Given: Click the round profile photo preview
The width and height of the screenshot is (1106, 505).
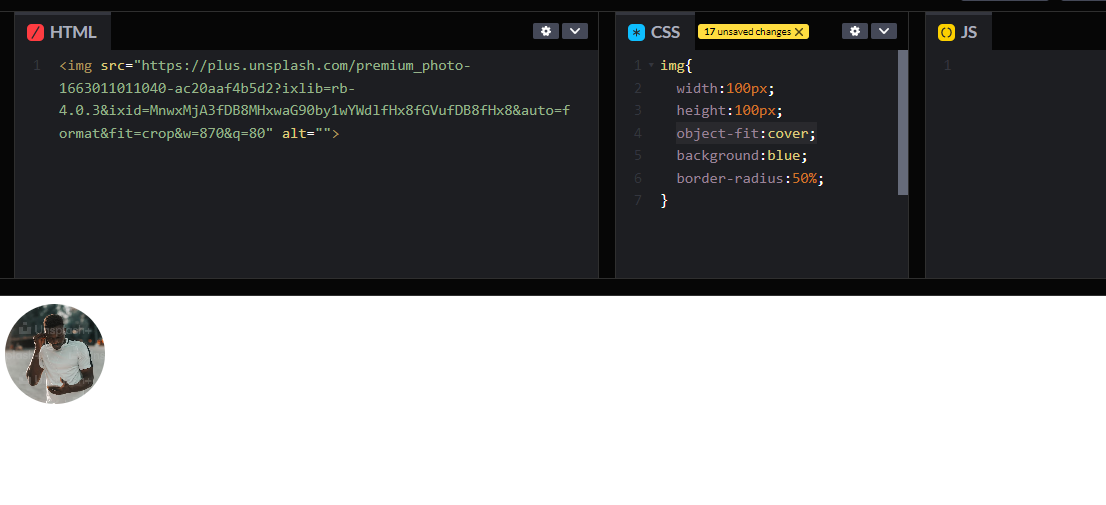Looking at the screenshot, I should (55, 353).
